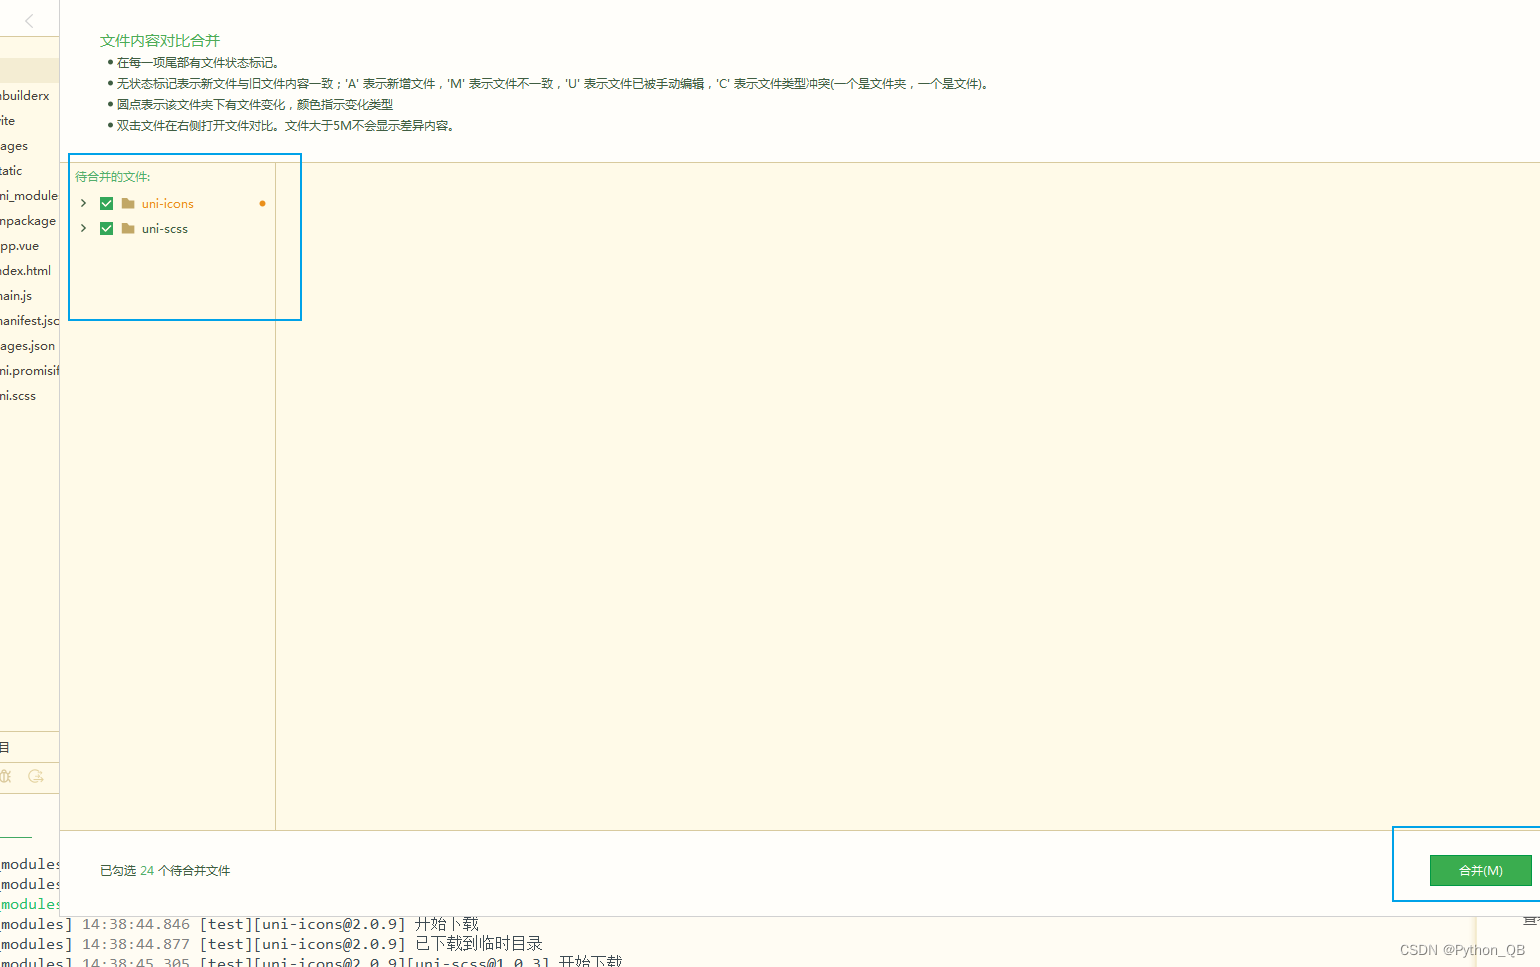Screen dimensions: 1540x967
Task: Select the unpackage folder in project tree
Action: [28, 220]
